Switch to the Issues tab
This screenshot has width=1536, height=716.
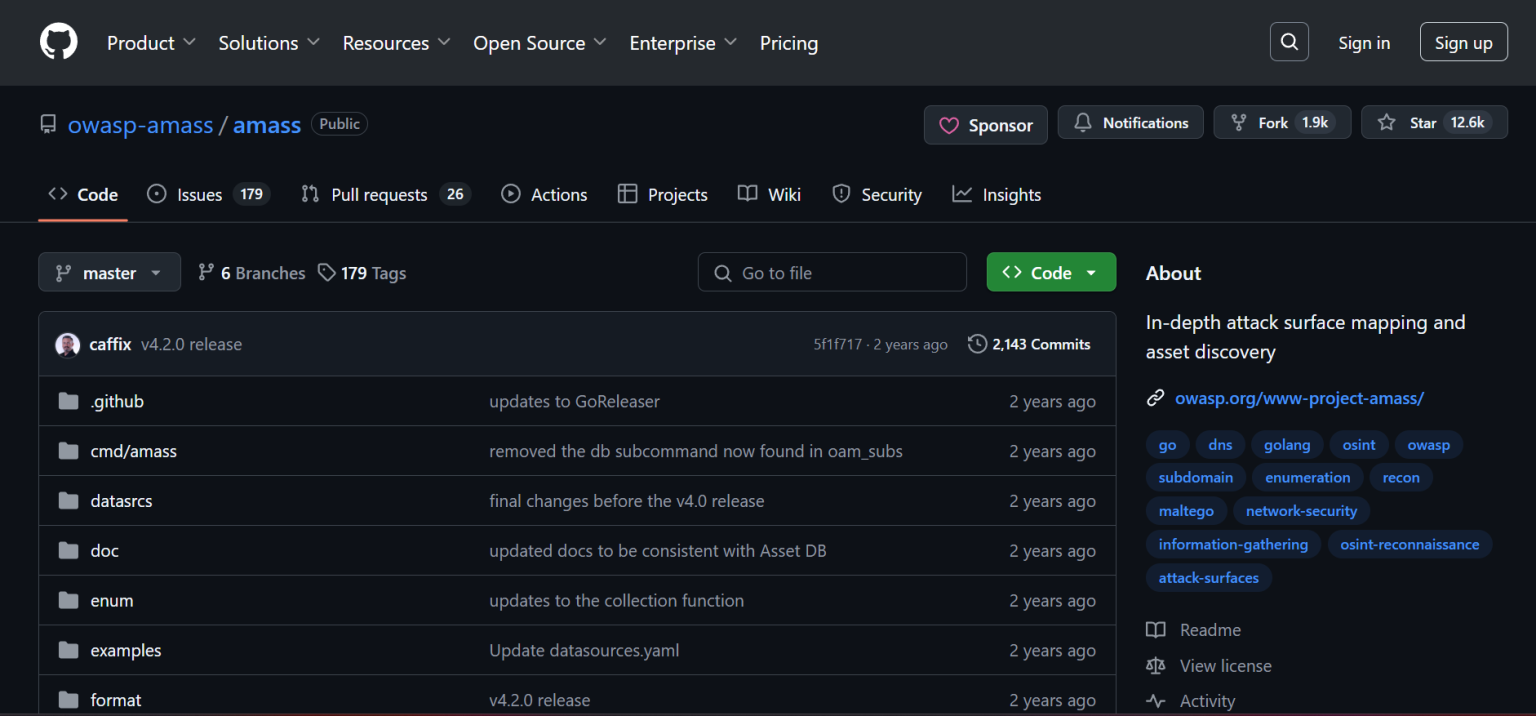(199, 194)
